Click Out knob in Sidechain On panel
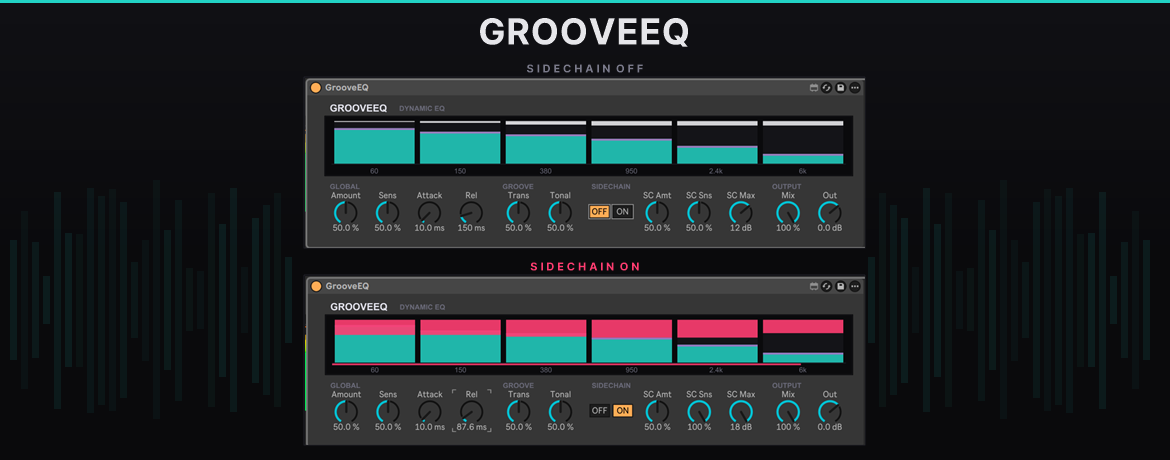The height and width of the screenshot is (460, 1170). pos(830,411)
